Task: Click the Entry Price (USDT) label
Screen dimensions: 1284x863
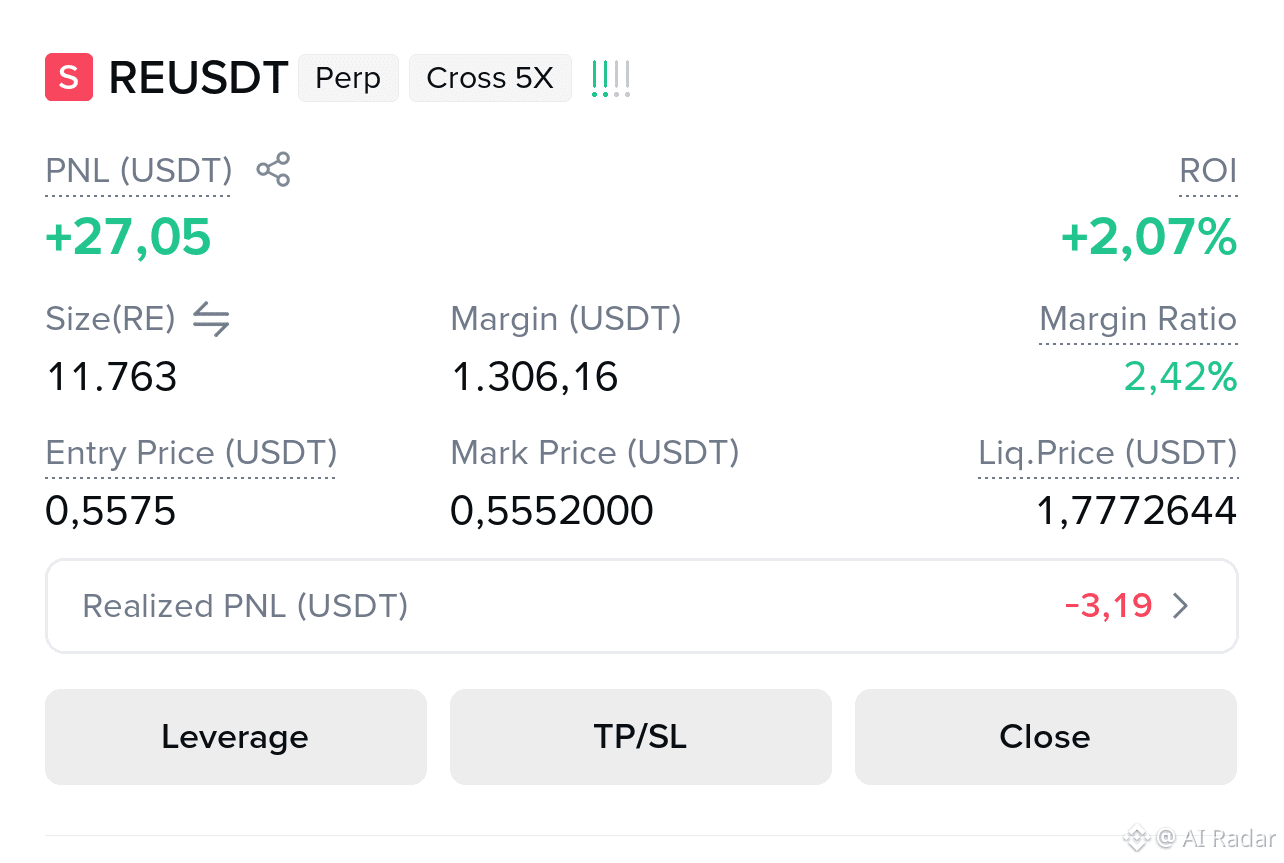Action: 191,453
